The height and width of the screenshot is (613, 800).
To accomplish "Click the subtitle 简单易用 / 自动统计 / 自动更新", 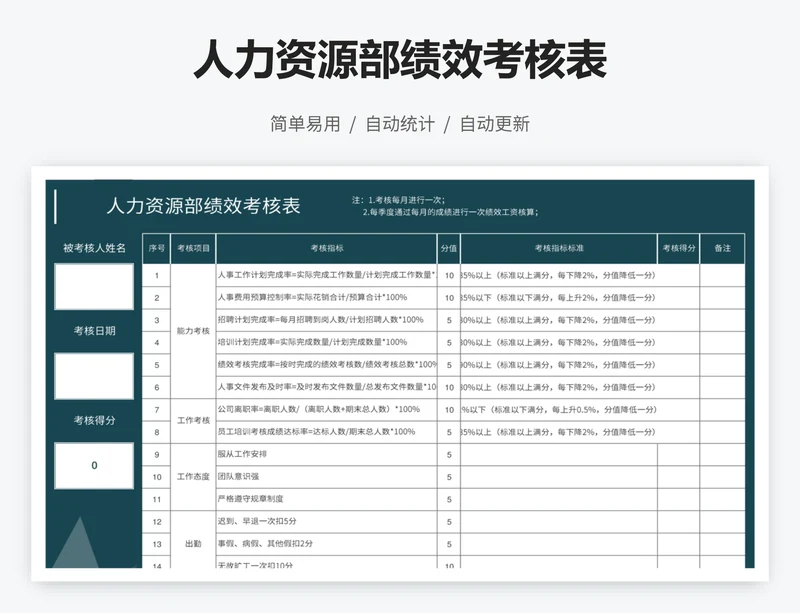I will coord(400,124).
